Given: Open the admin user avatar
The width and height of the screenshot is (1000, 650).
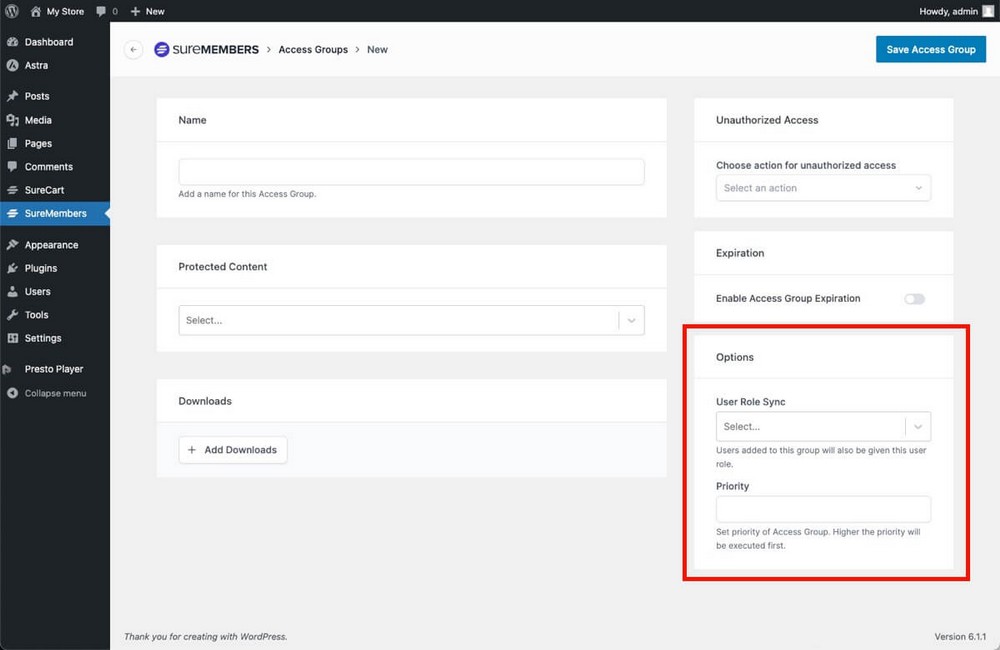Looking at the screenshot, I should pyautogui.click(x=988, y=11).
